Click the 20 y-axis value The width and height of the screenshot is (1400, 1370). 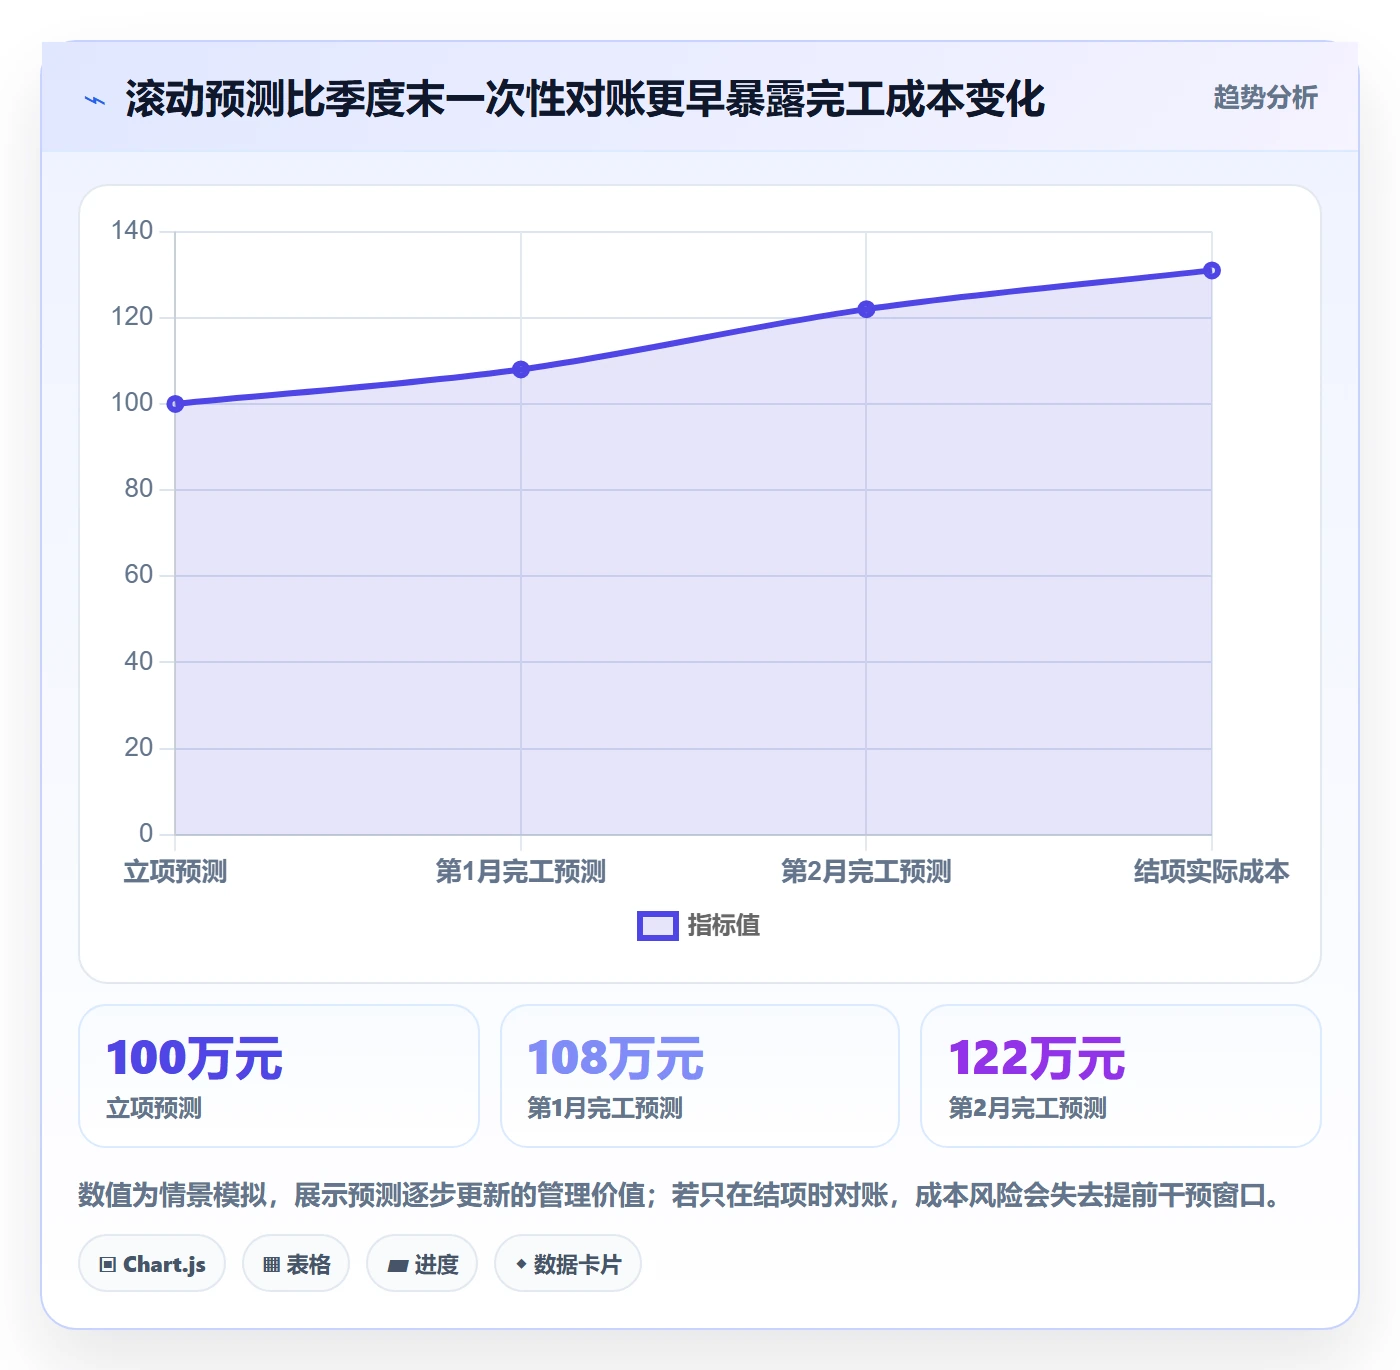(x=139, y=748)
